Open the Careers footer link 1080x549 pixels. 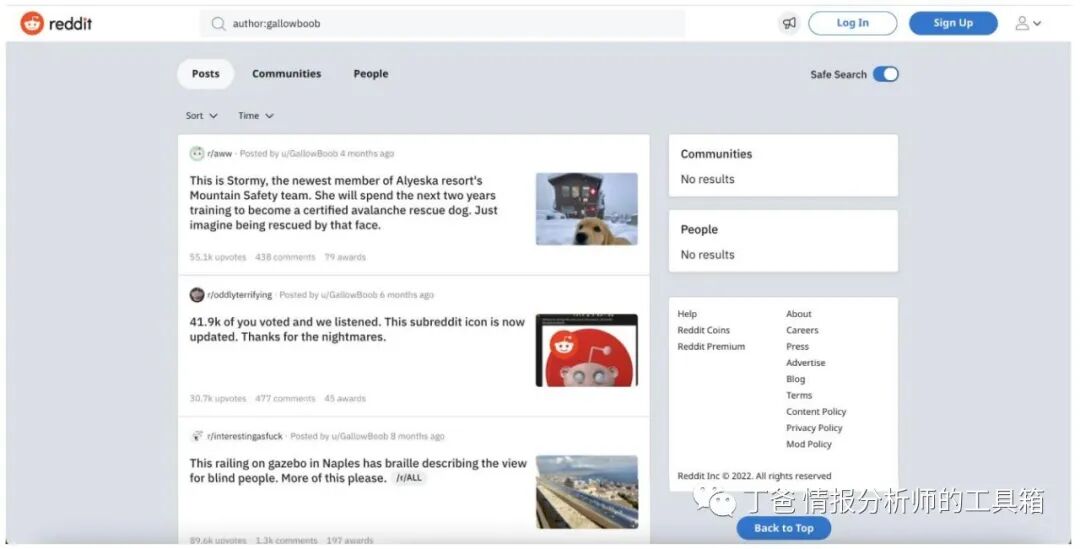pos(802,331)
